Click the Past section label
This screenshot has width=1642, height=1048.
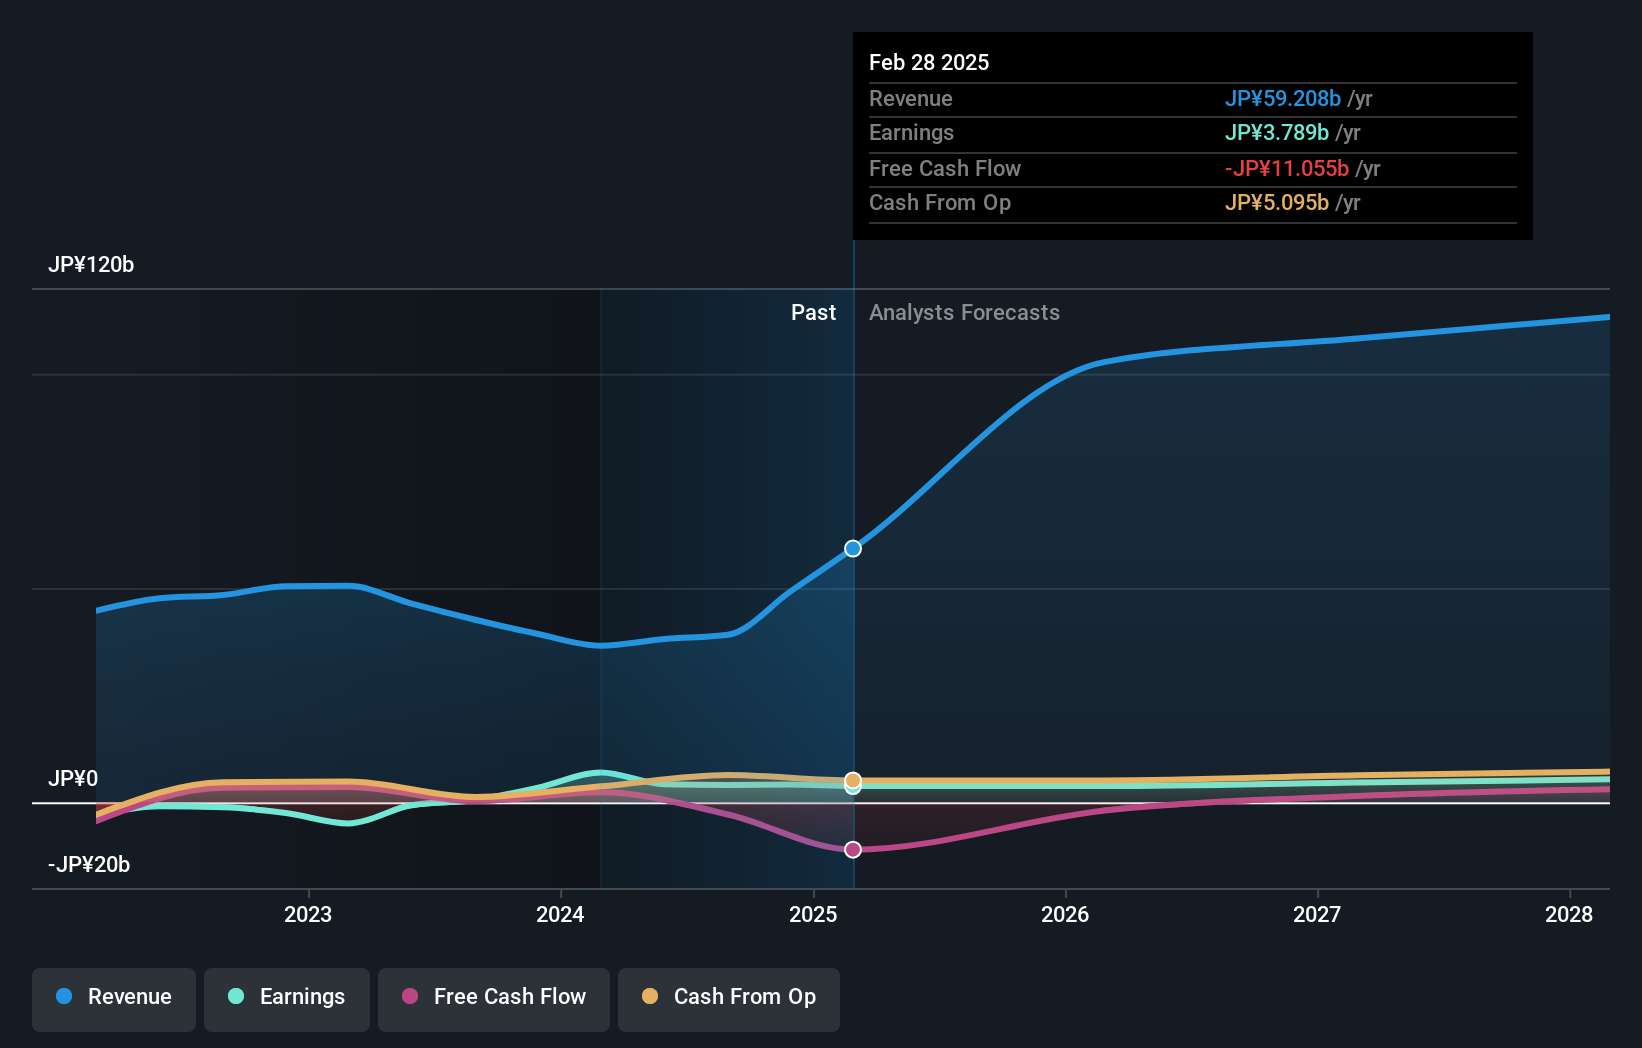(813, 312)
